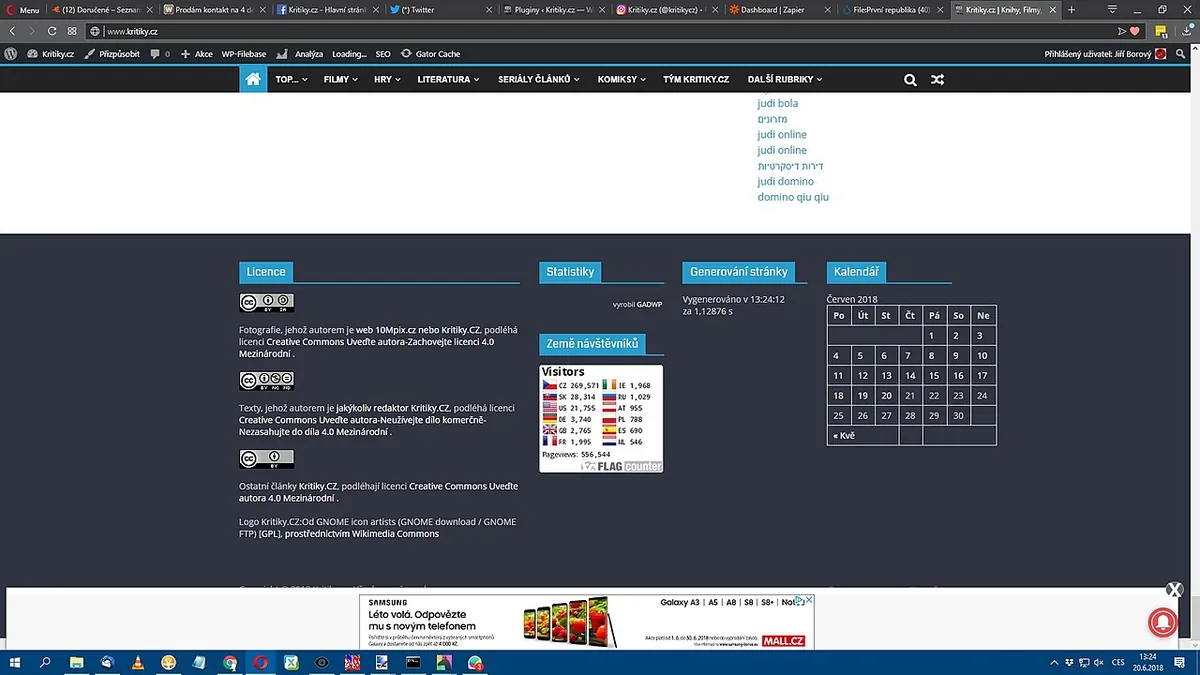Expand the LITERATURA menu
Viewport: 1200px width, 675px height.
(448, 80)
